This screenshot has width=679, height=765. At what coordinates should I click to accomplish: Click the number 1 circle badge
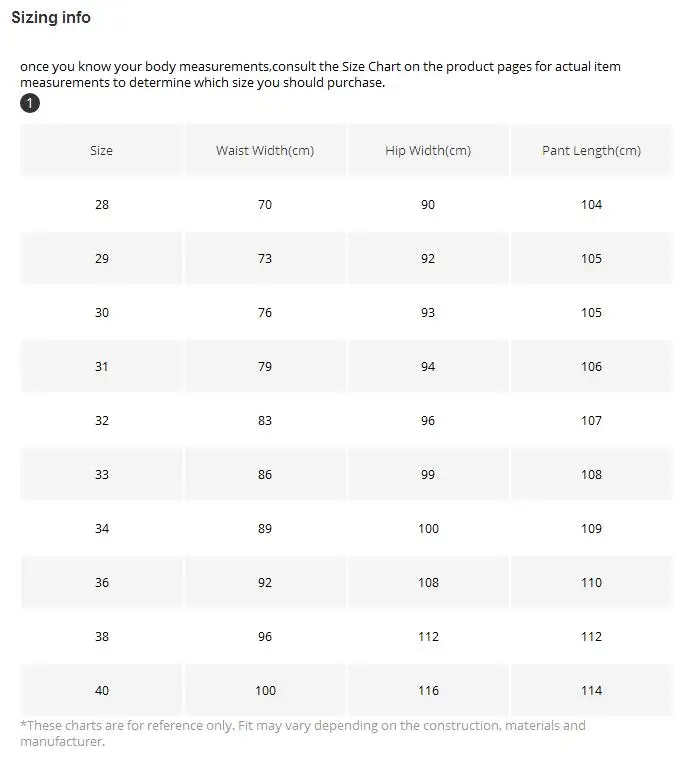[30, 103]
